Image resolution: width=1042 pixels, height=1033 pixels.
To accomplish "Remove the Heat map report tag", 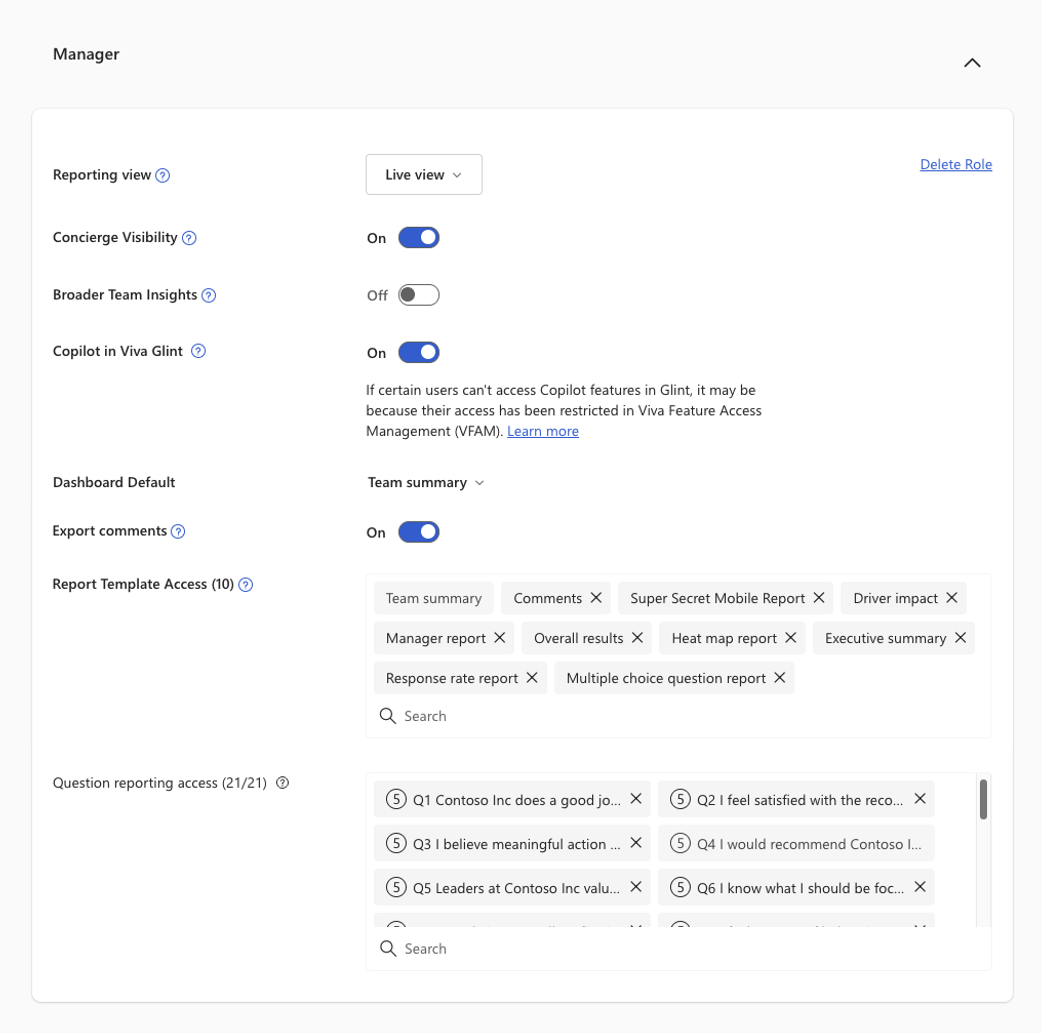I will (790, 637).
